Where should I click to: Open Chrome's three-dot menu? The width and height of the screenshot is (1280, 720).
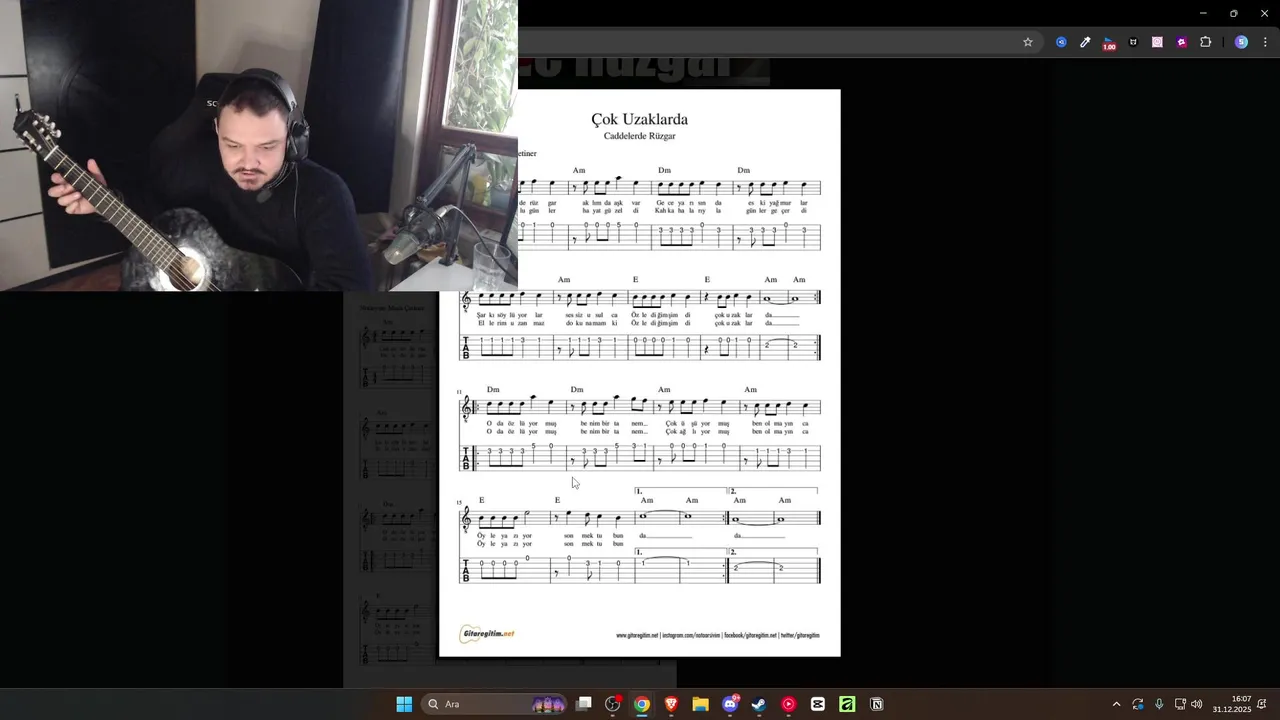pos(1265,42)
